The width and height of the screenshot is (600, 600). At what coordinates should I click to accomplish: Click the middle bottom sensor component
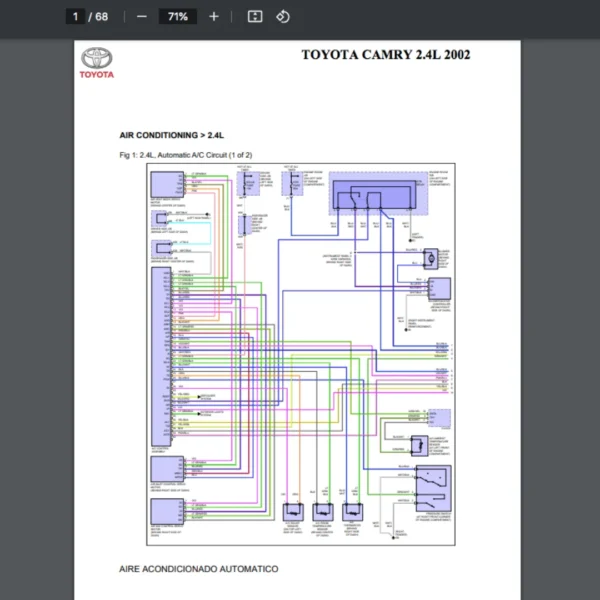pos(323,510)
